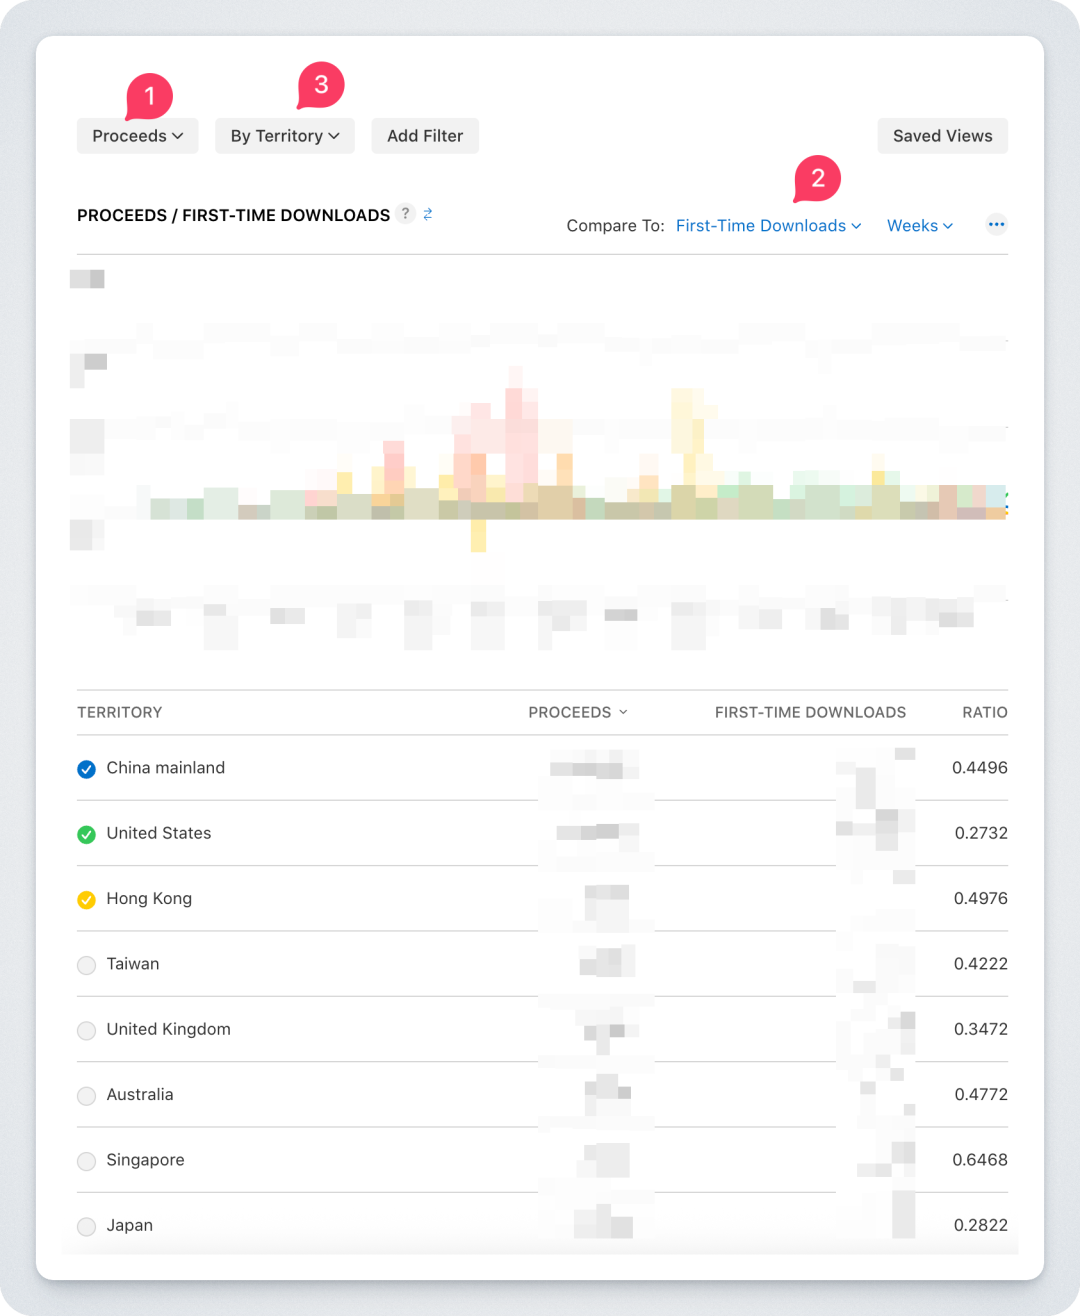The width and height of the screenshot is (1080, 1316).
Task: Expand the First-Time Downloads compare dropdown
Action: click(x=768, y=226)
